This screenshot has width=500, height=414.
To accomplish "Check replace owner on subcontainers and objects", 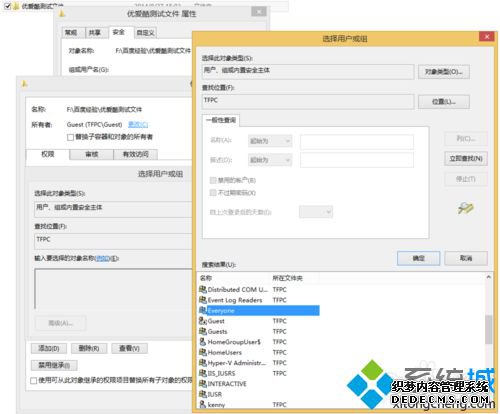I will (x=70, y=137).
